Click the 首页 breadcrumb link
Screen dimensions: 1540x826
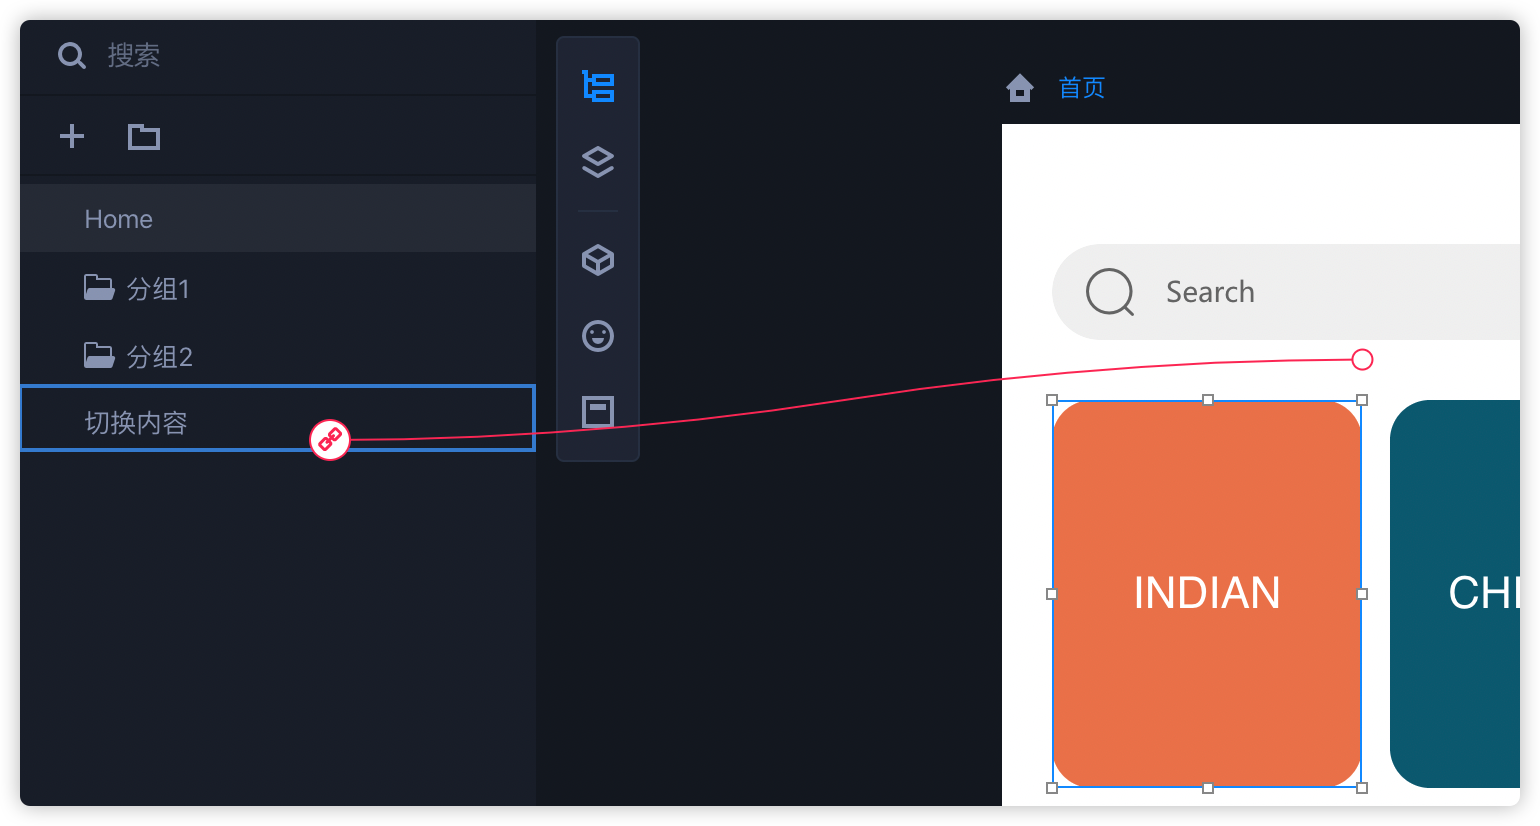1082,88
